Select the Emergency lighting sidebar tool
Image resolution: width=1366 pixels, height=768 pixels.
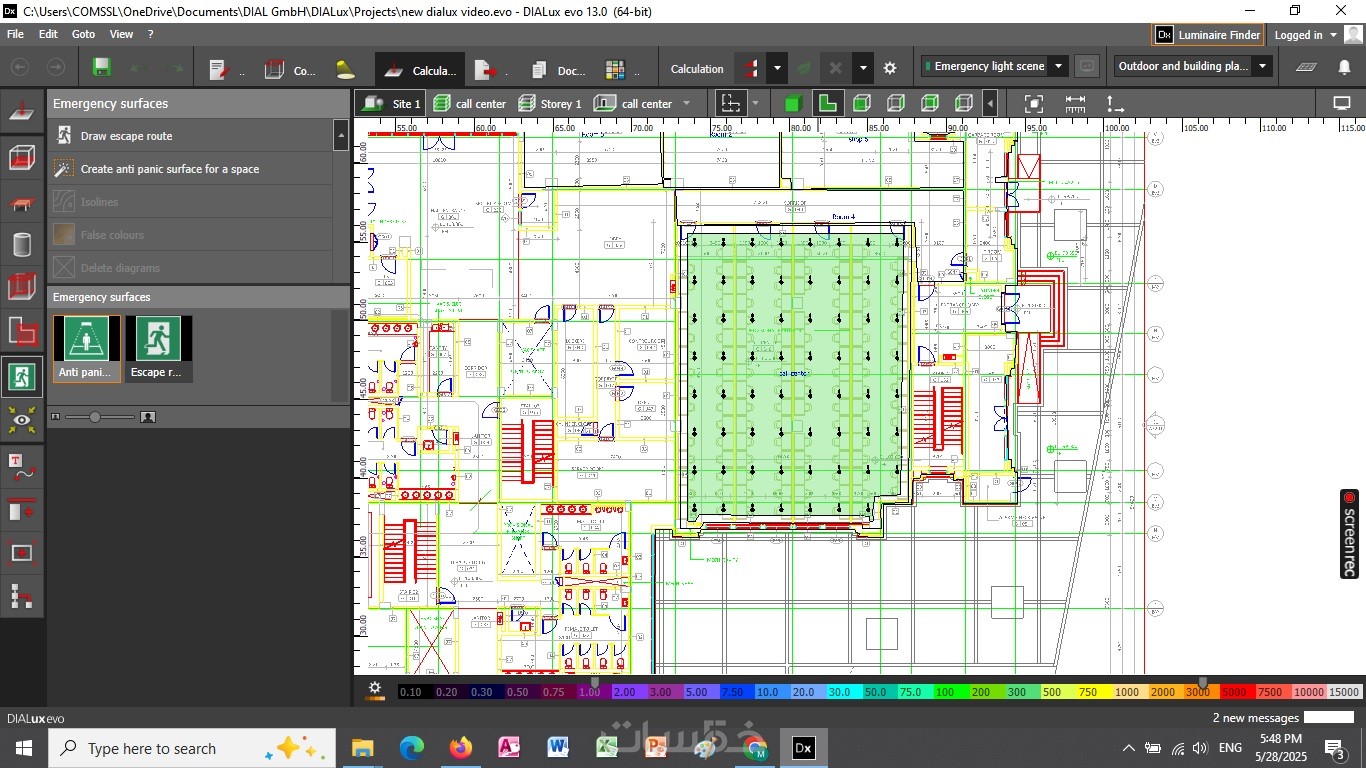[x=22, y=376]
